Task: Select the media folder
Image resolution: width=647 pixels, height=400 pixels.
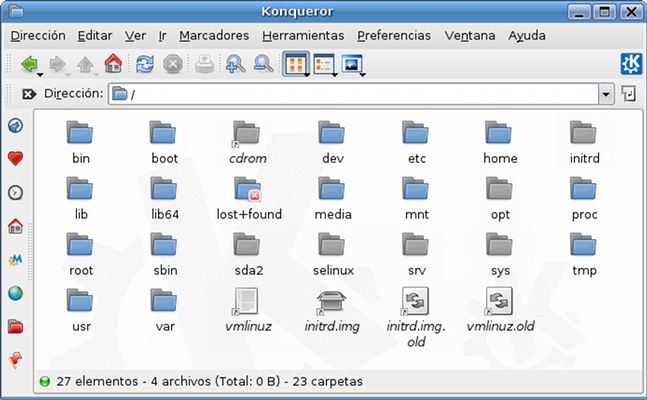Action: point(333,199)
